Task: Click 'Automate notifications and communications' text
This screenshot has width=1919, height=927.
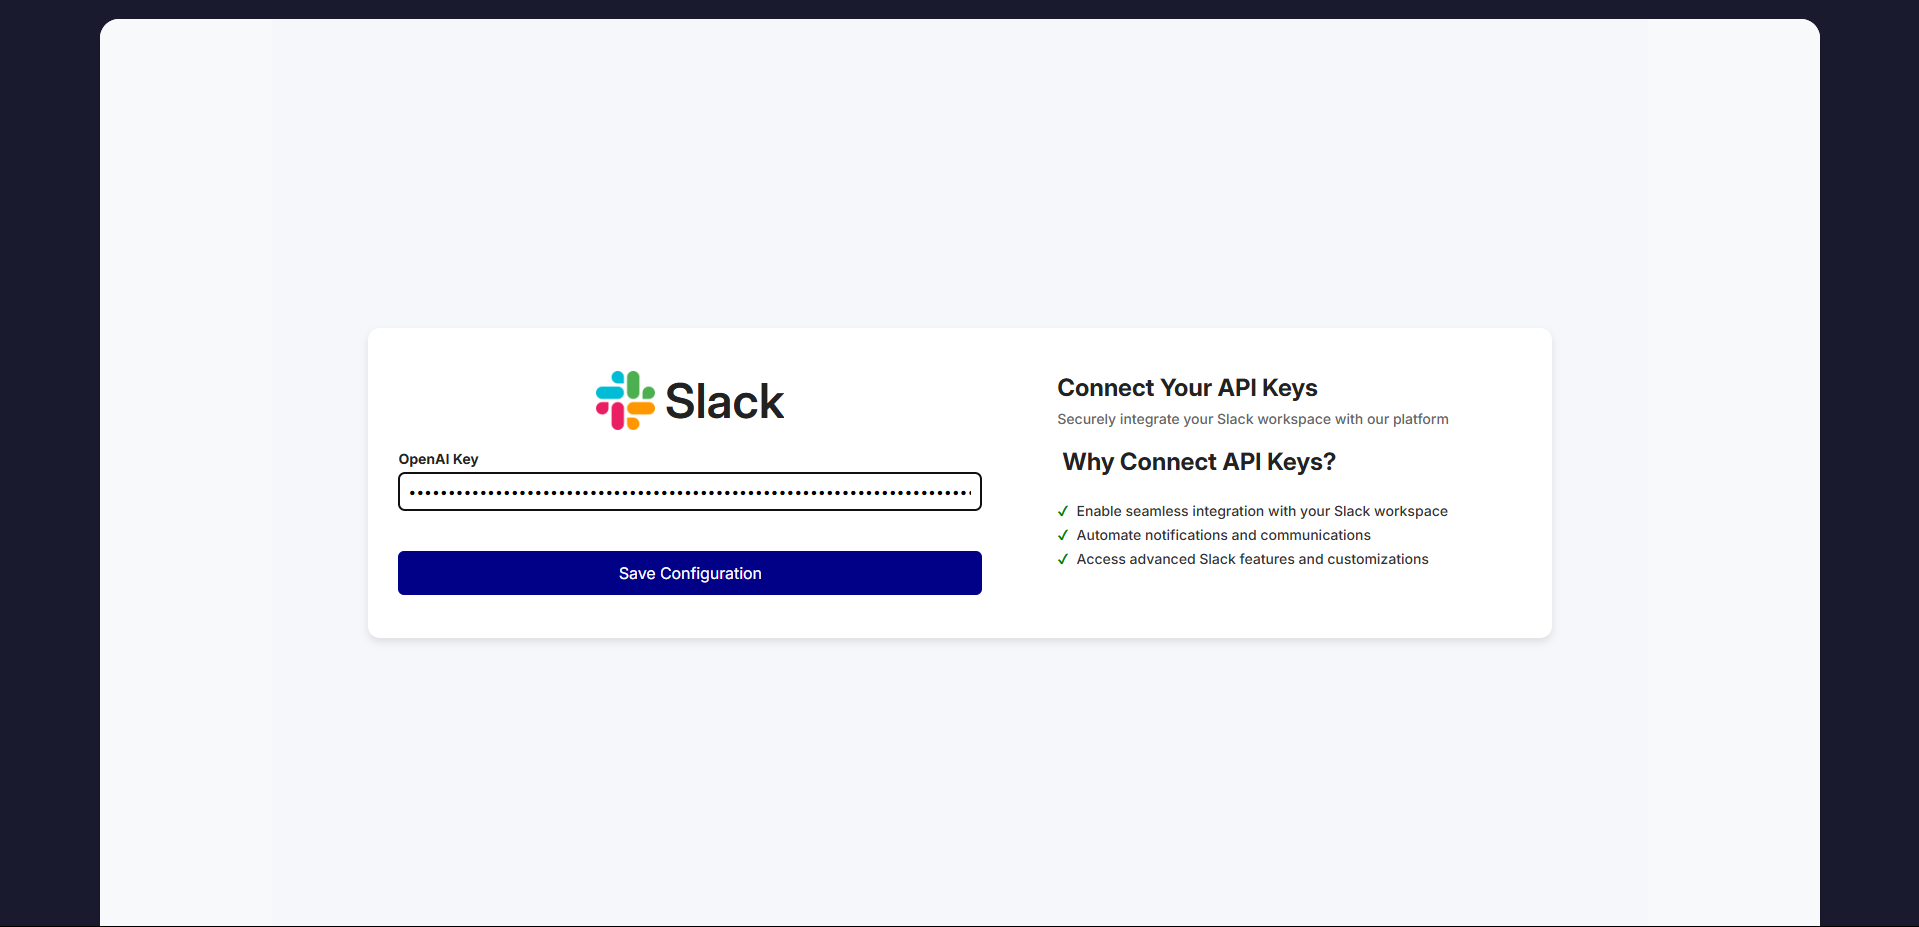Action: coord(1223,535)
